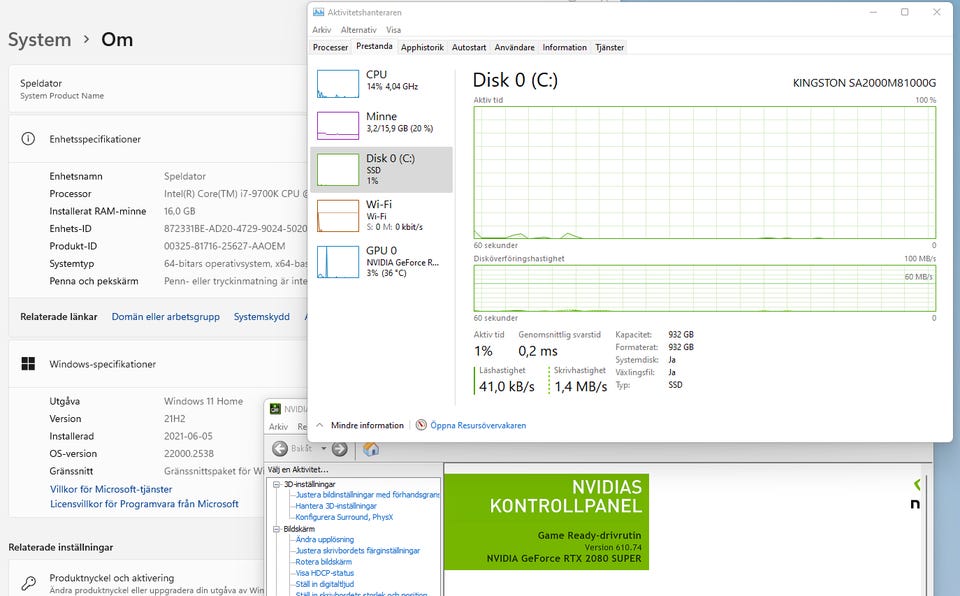Select the CPU performance graph thumbnail
Viewport: 960px width, 596px height.
click(x=338, y=84)
